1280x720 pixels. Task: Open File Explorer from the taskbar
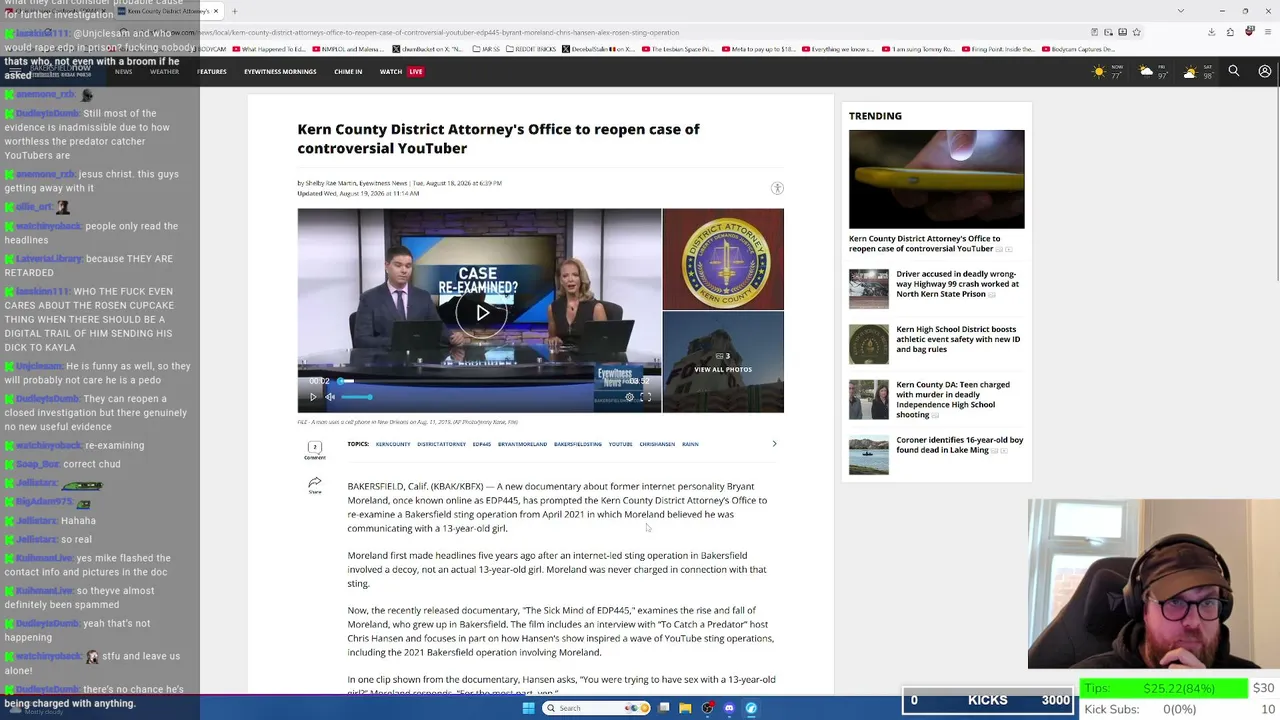[x=685, y=708]
